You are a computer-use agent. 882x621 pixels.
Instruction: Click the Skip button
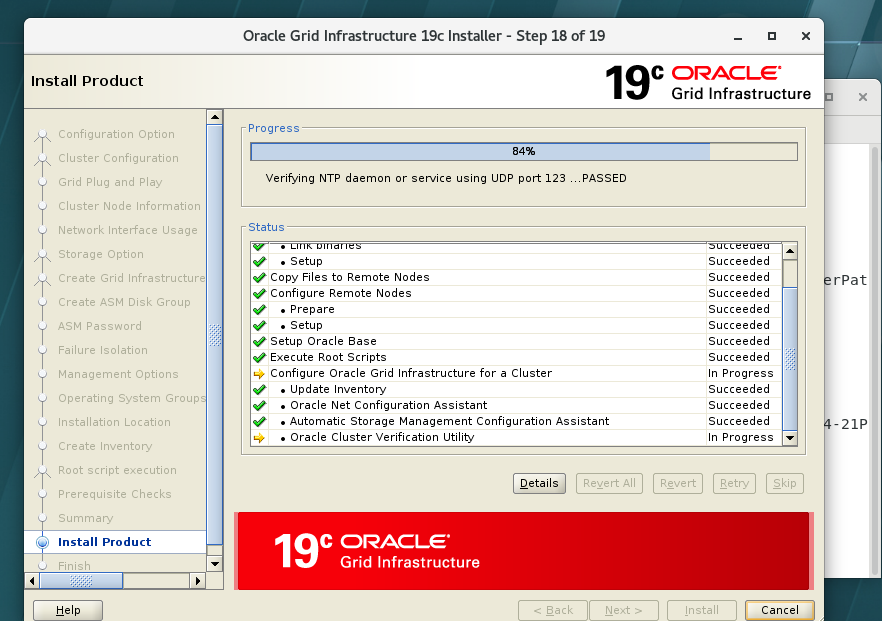785,483
